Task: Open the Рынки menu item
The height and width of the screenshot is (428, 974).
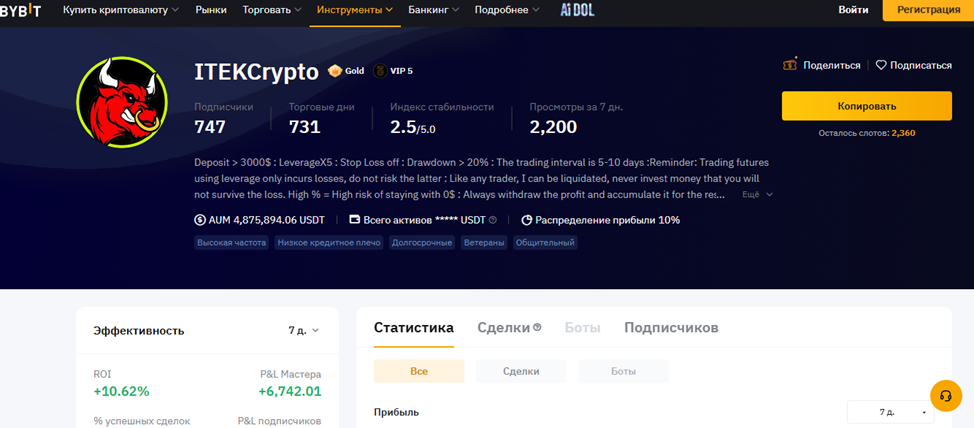Action: (211, 10)
